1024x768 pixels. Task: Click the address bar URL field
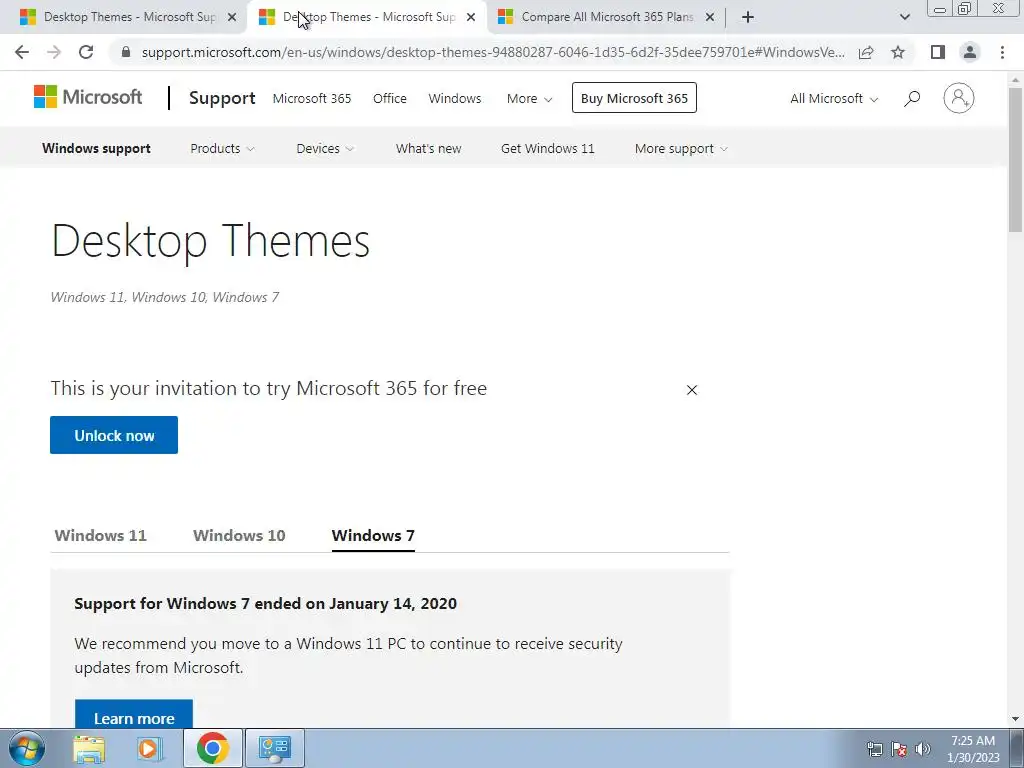point(493,52)
